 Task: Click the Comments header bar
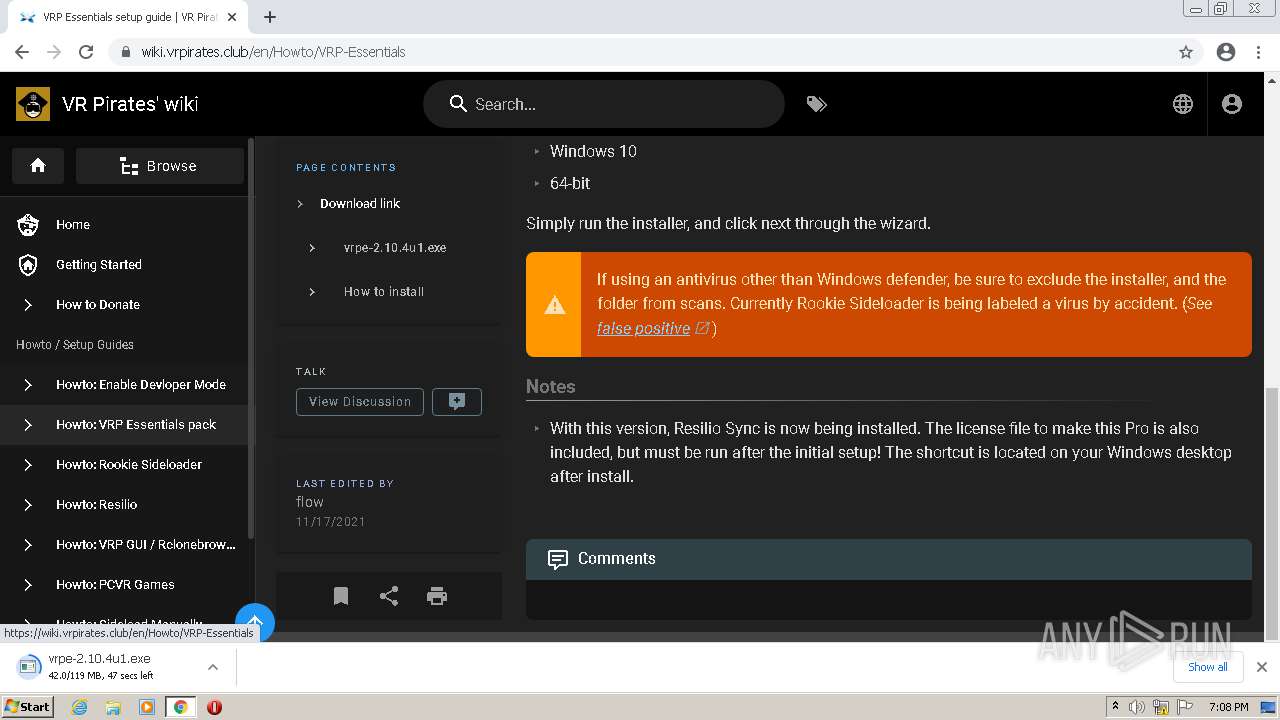click(x=889, y=559)
